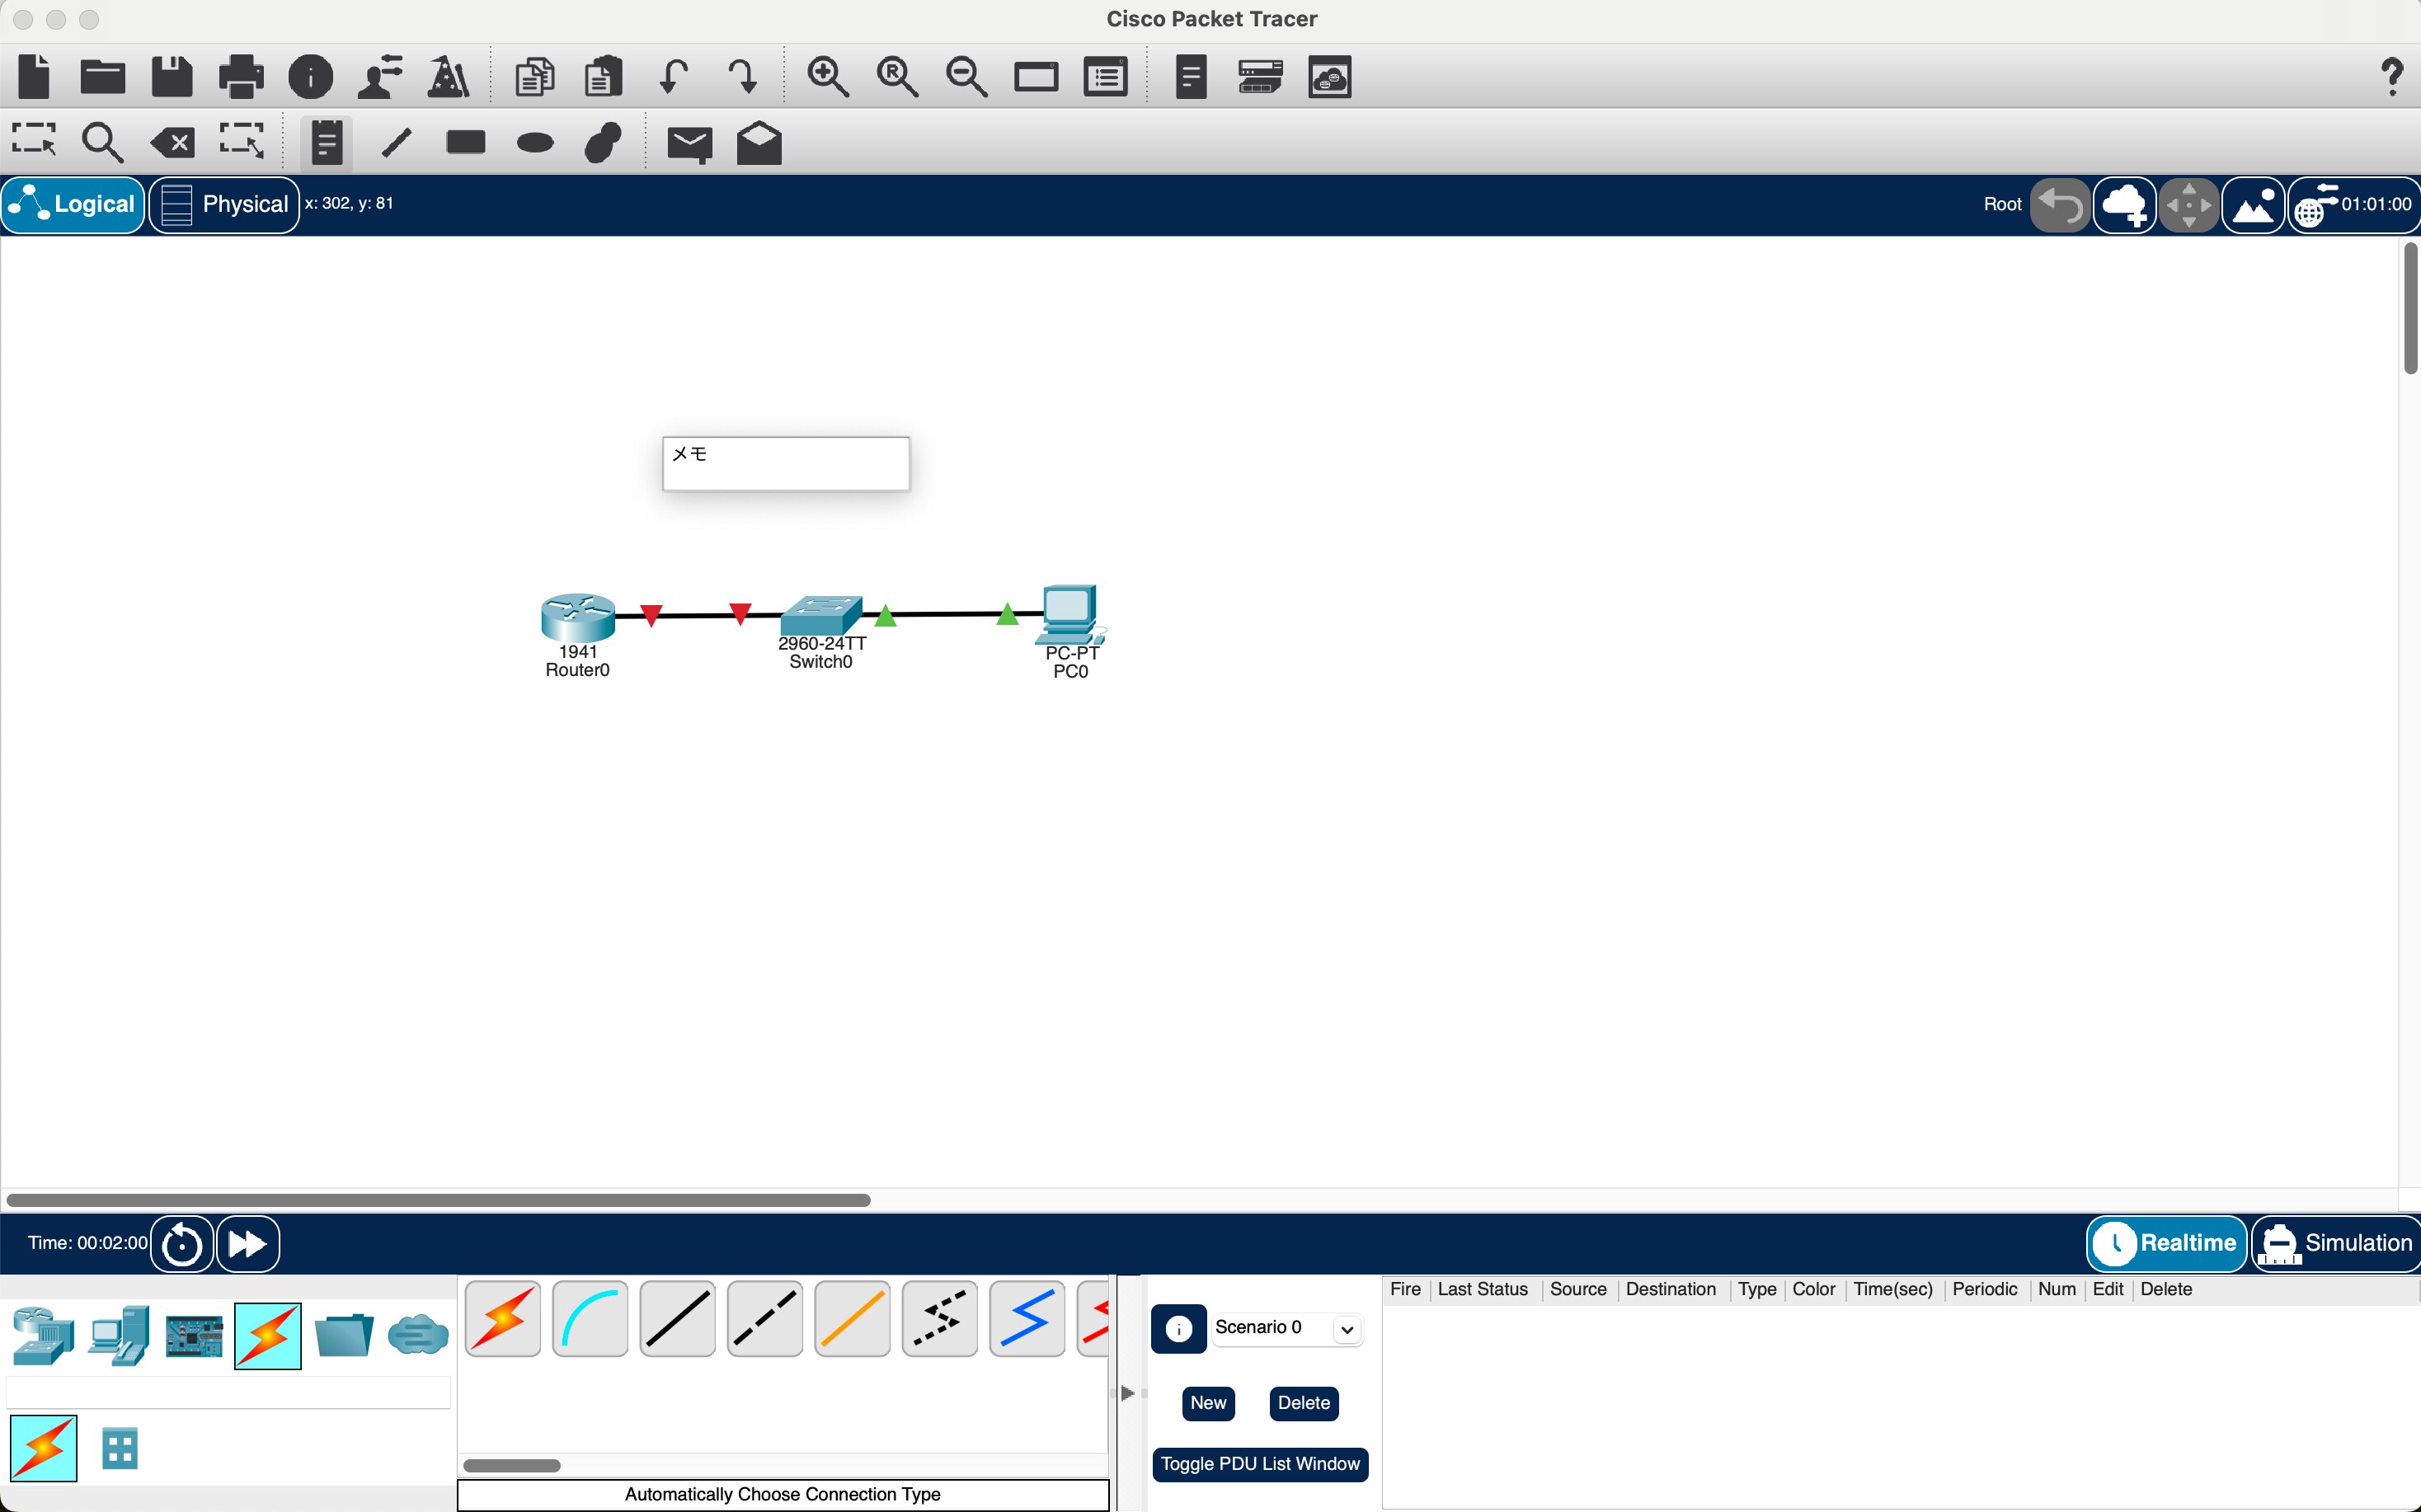Click the Move Object arrows icon
This screenshot has width=2421, height=1512.
pyautogui.click(x=2188, y=205)
